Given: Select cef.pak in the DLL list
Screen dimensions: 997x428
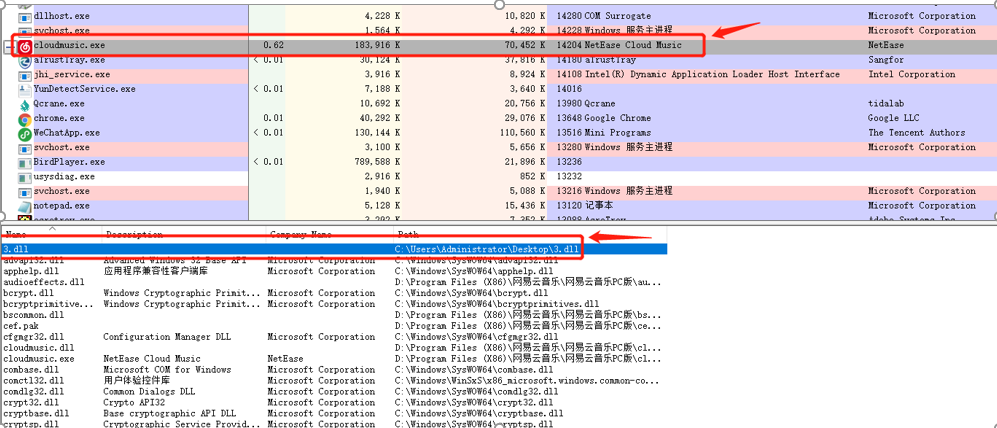Looking at the screenshot, I should click(x=21, y=326).
